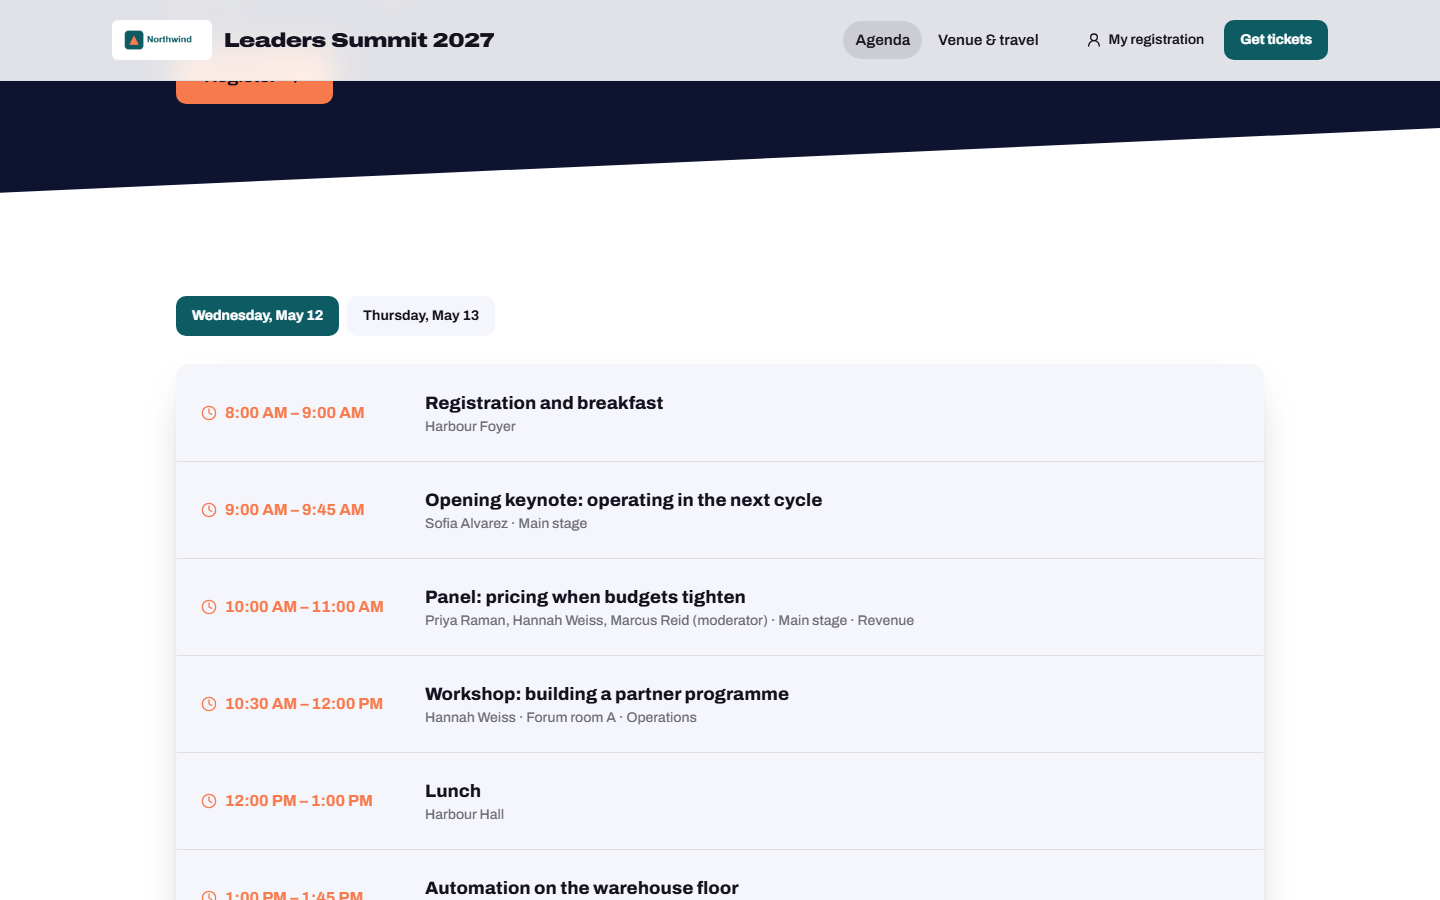Click the Northwind logo

coord(161,40)
